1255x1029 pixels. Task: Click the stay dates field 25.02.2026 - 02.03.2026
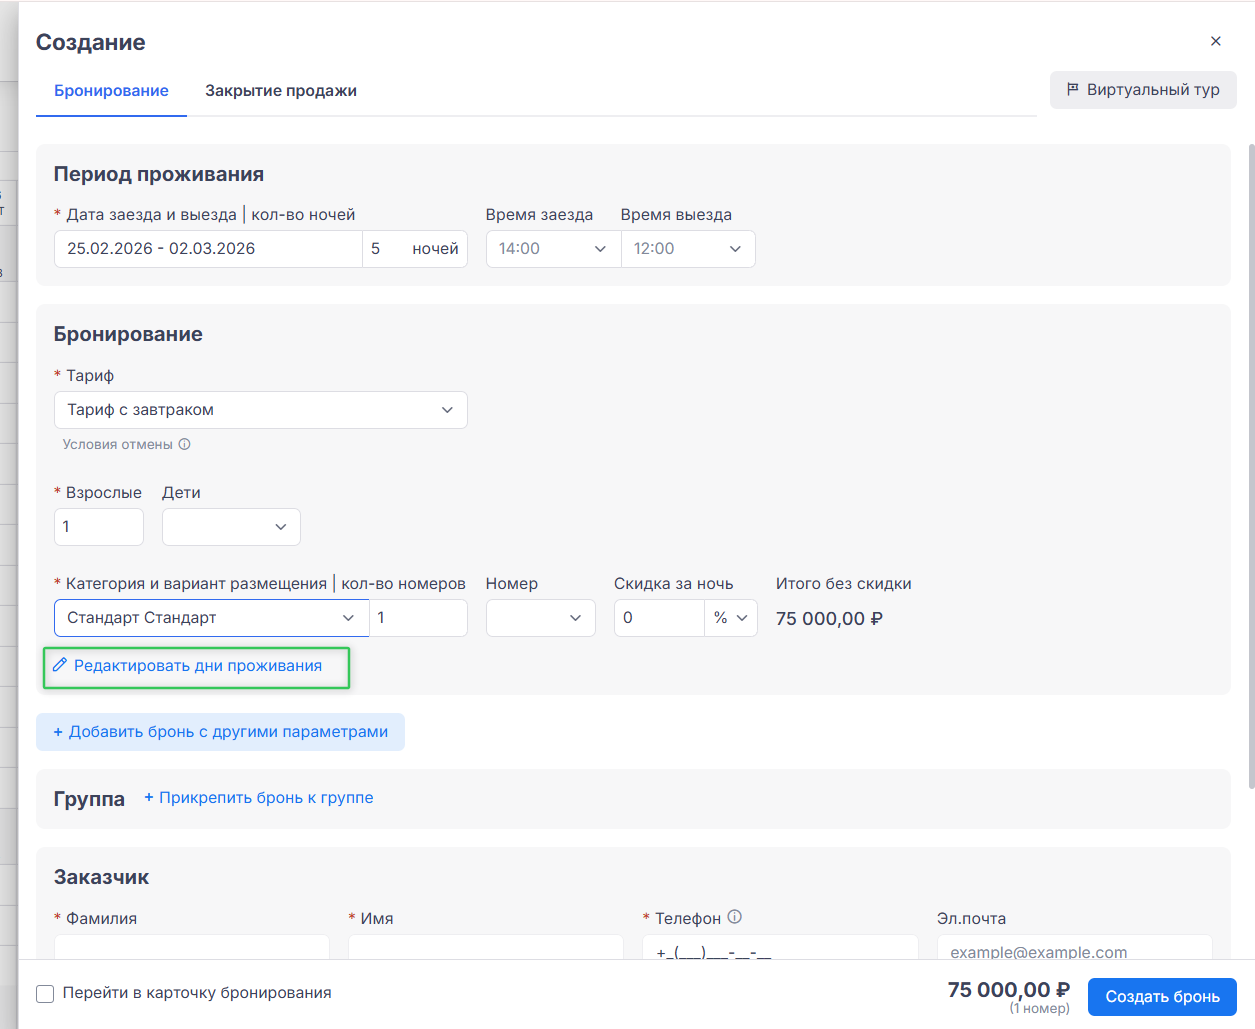pyautogui.click(x=207, y=249)
